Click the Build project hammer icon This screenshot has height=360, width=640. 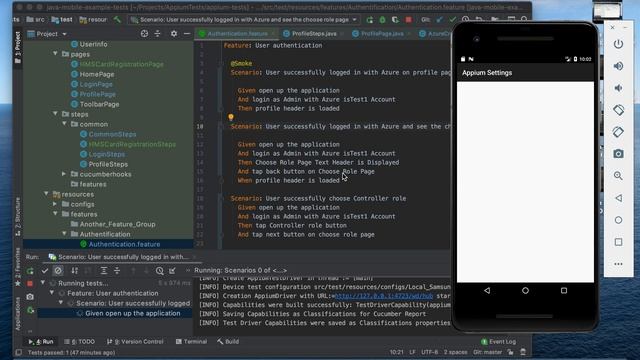coord(117,19)
